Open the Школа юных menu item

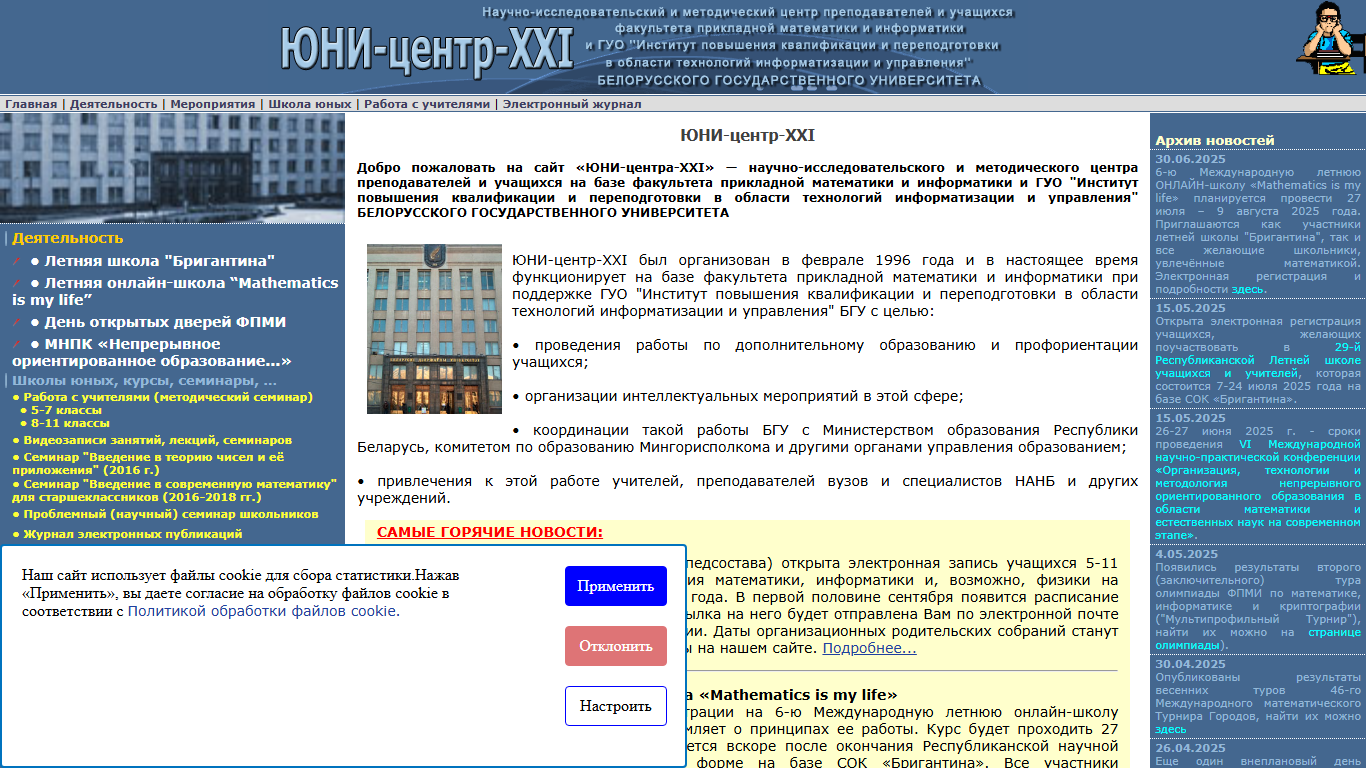coord(310,104)
